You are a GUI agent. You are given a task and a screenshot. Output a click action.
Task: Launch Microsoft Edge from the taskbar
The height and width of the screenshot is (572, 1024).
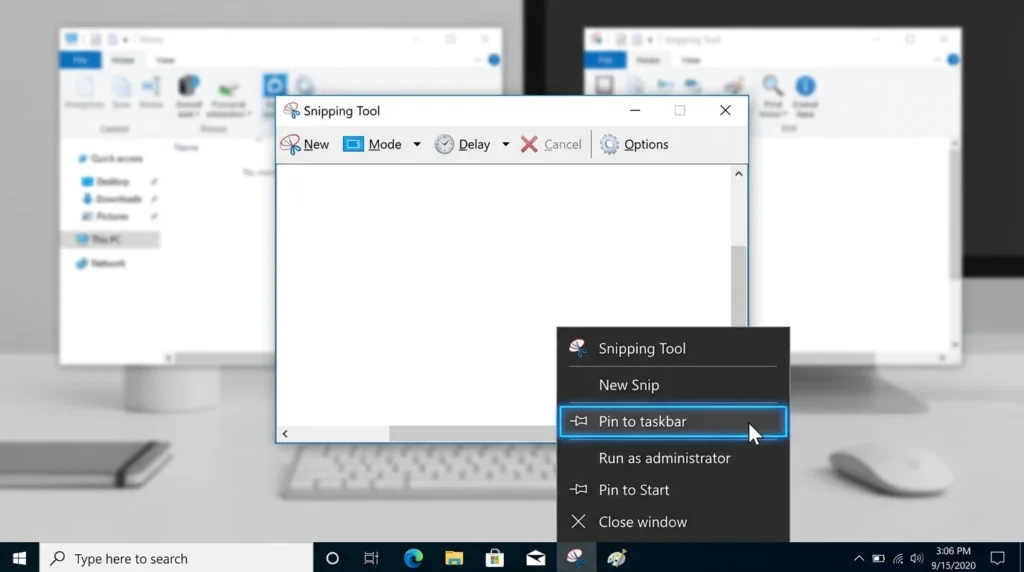pyautogui.click(x=413, y=558)
